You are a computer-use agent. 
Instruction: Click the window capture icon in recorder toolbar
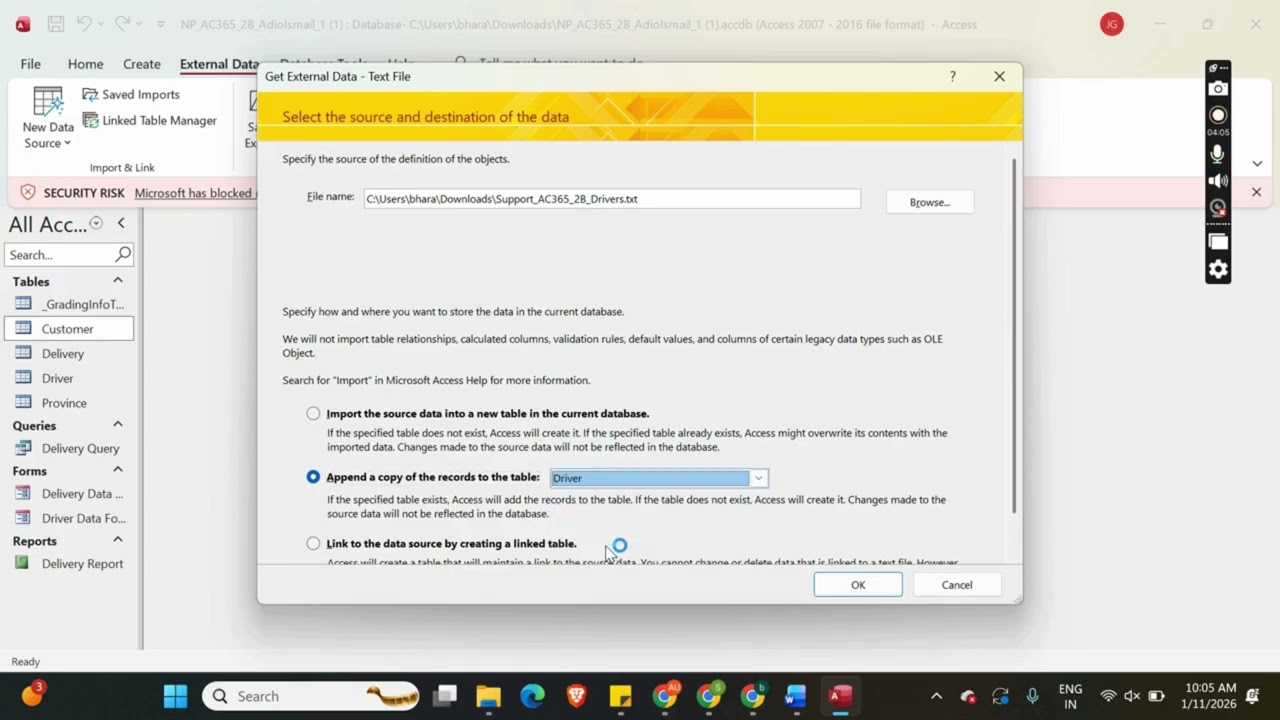tap(1217, 241)
